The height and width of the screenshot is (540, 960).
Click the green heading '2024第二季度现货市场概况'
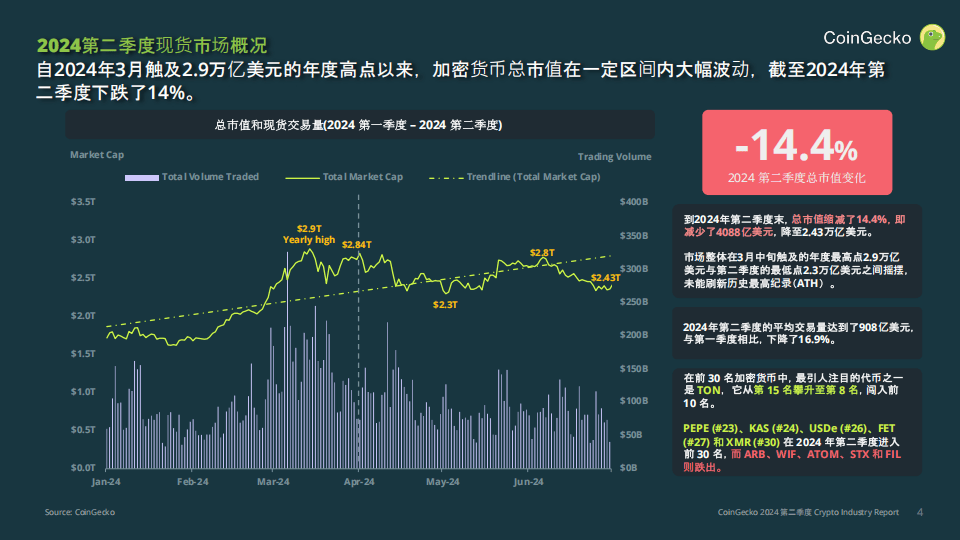tap(152, 45)
